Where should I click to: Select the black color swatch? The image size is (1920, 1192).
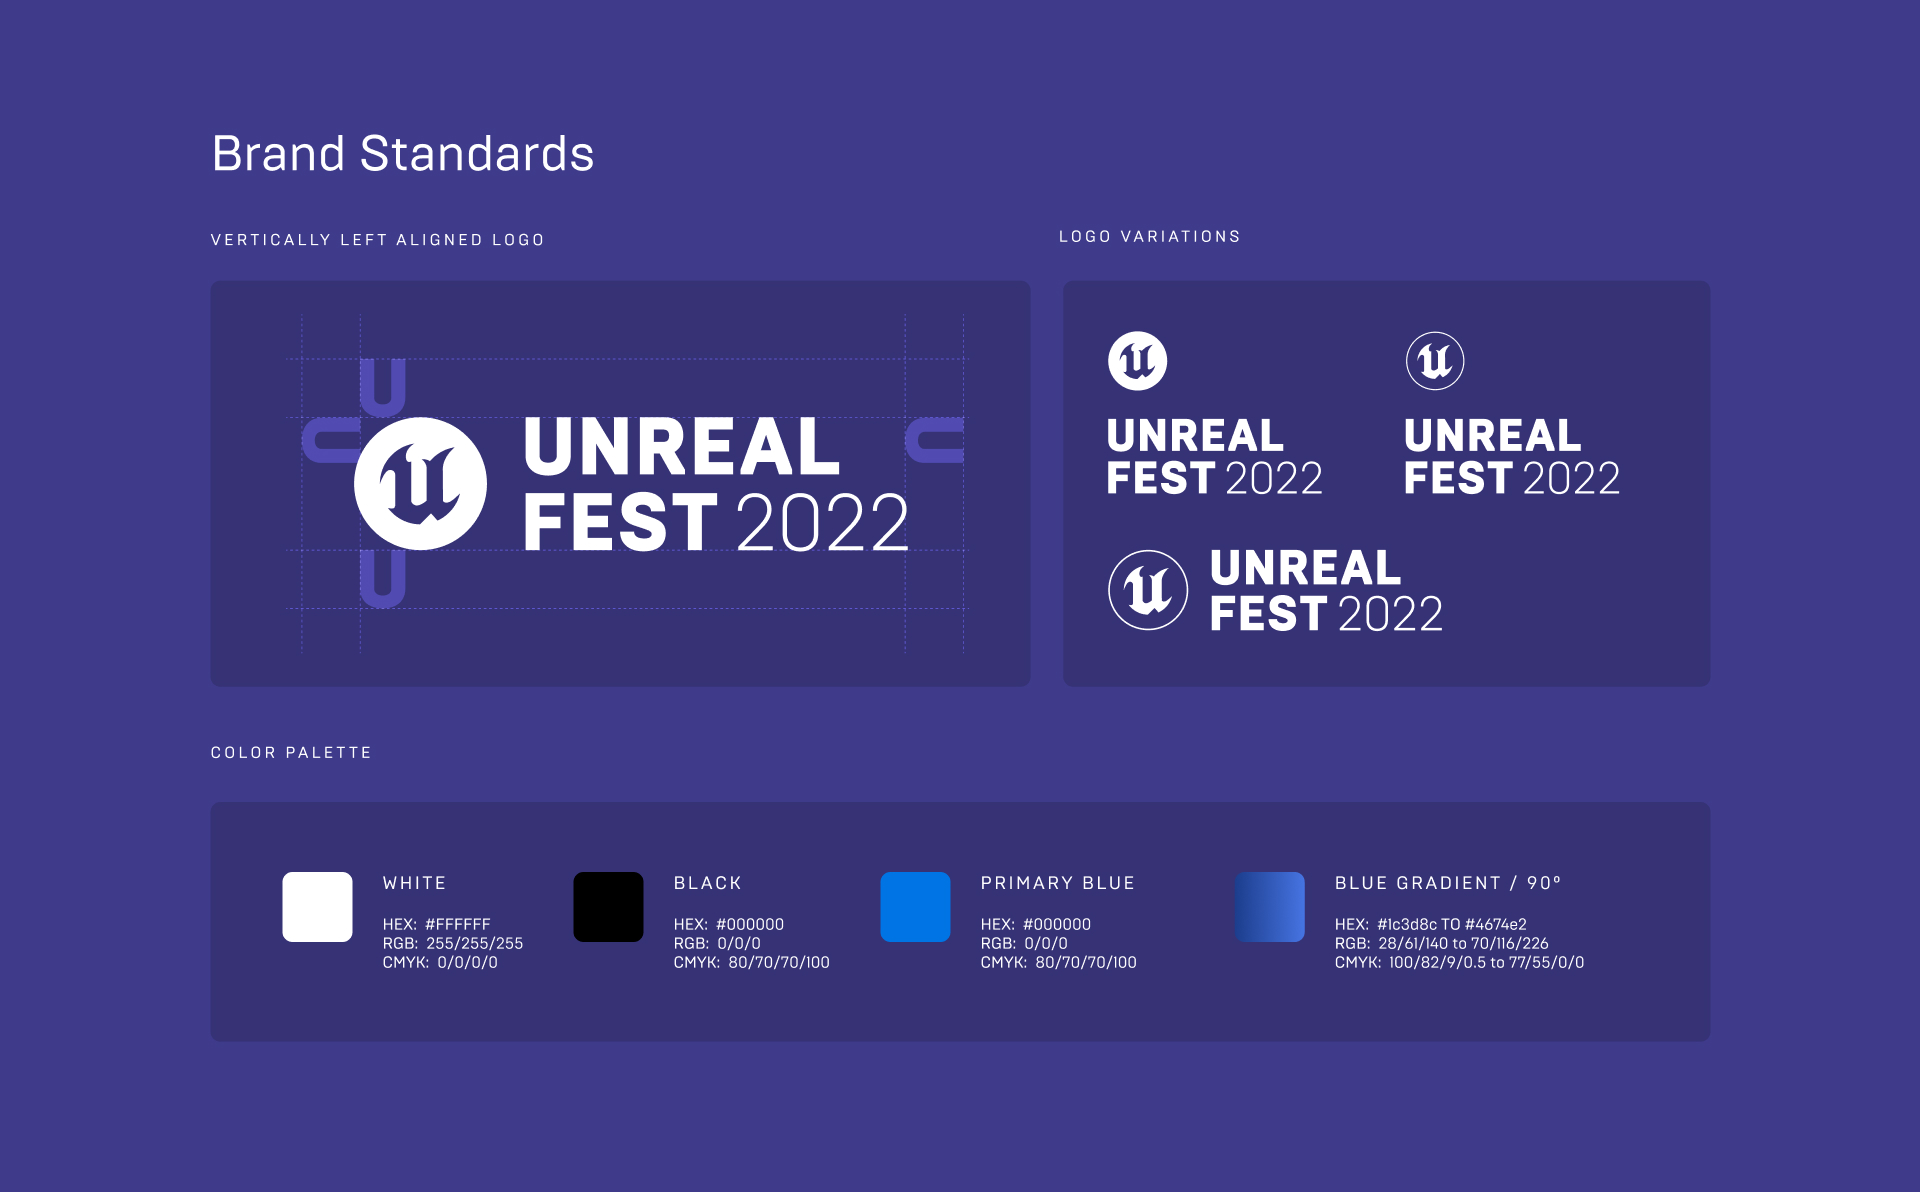[x=608, y=907]
